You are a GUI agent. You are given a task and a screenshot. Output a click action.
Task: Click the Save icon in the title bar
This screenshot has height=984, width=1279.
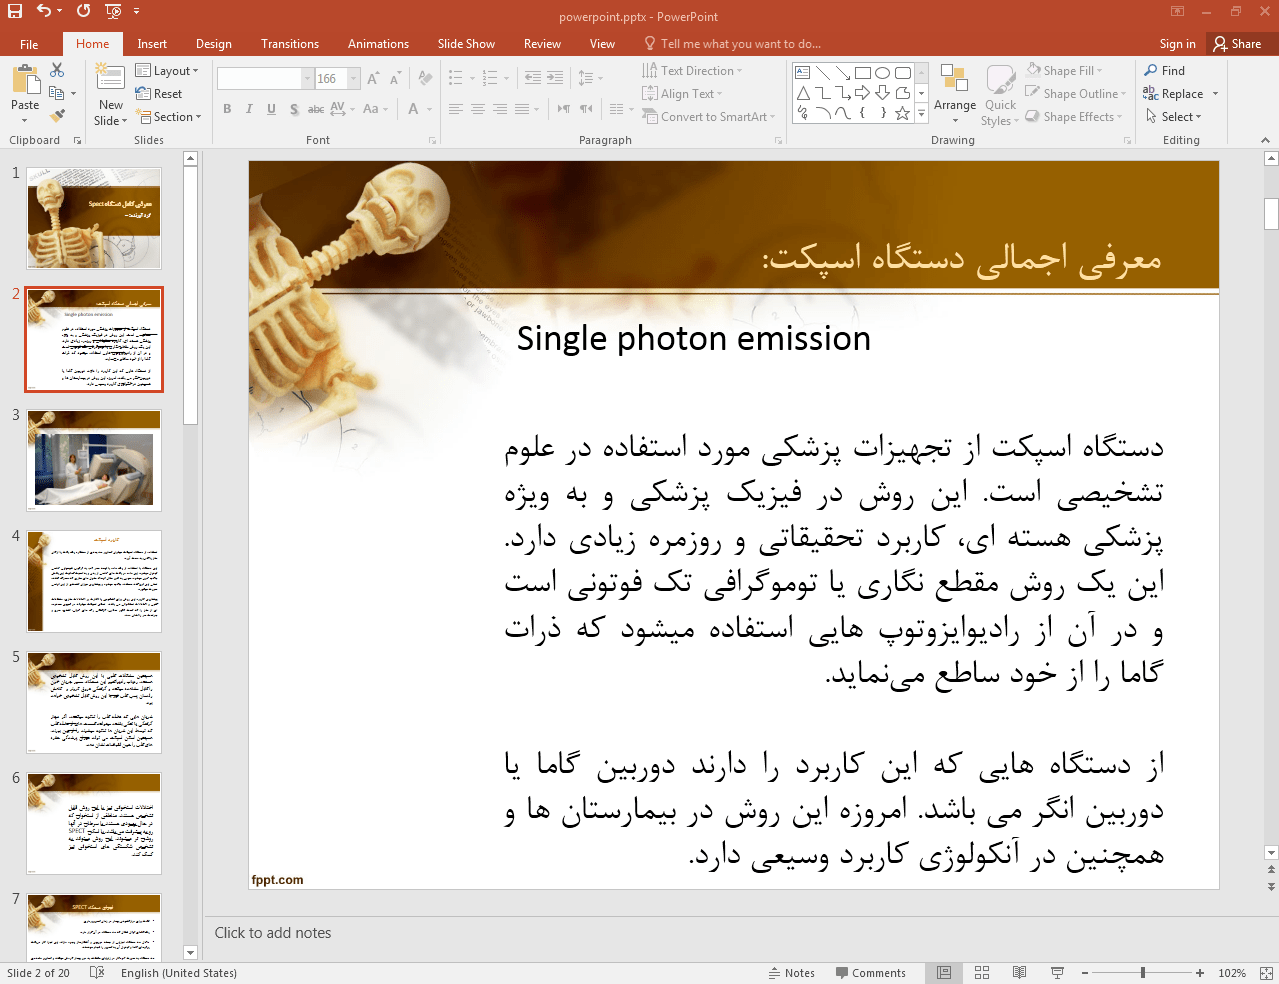(15, 11)
